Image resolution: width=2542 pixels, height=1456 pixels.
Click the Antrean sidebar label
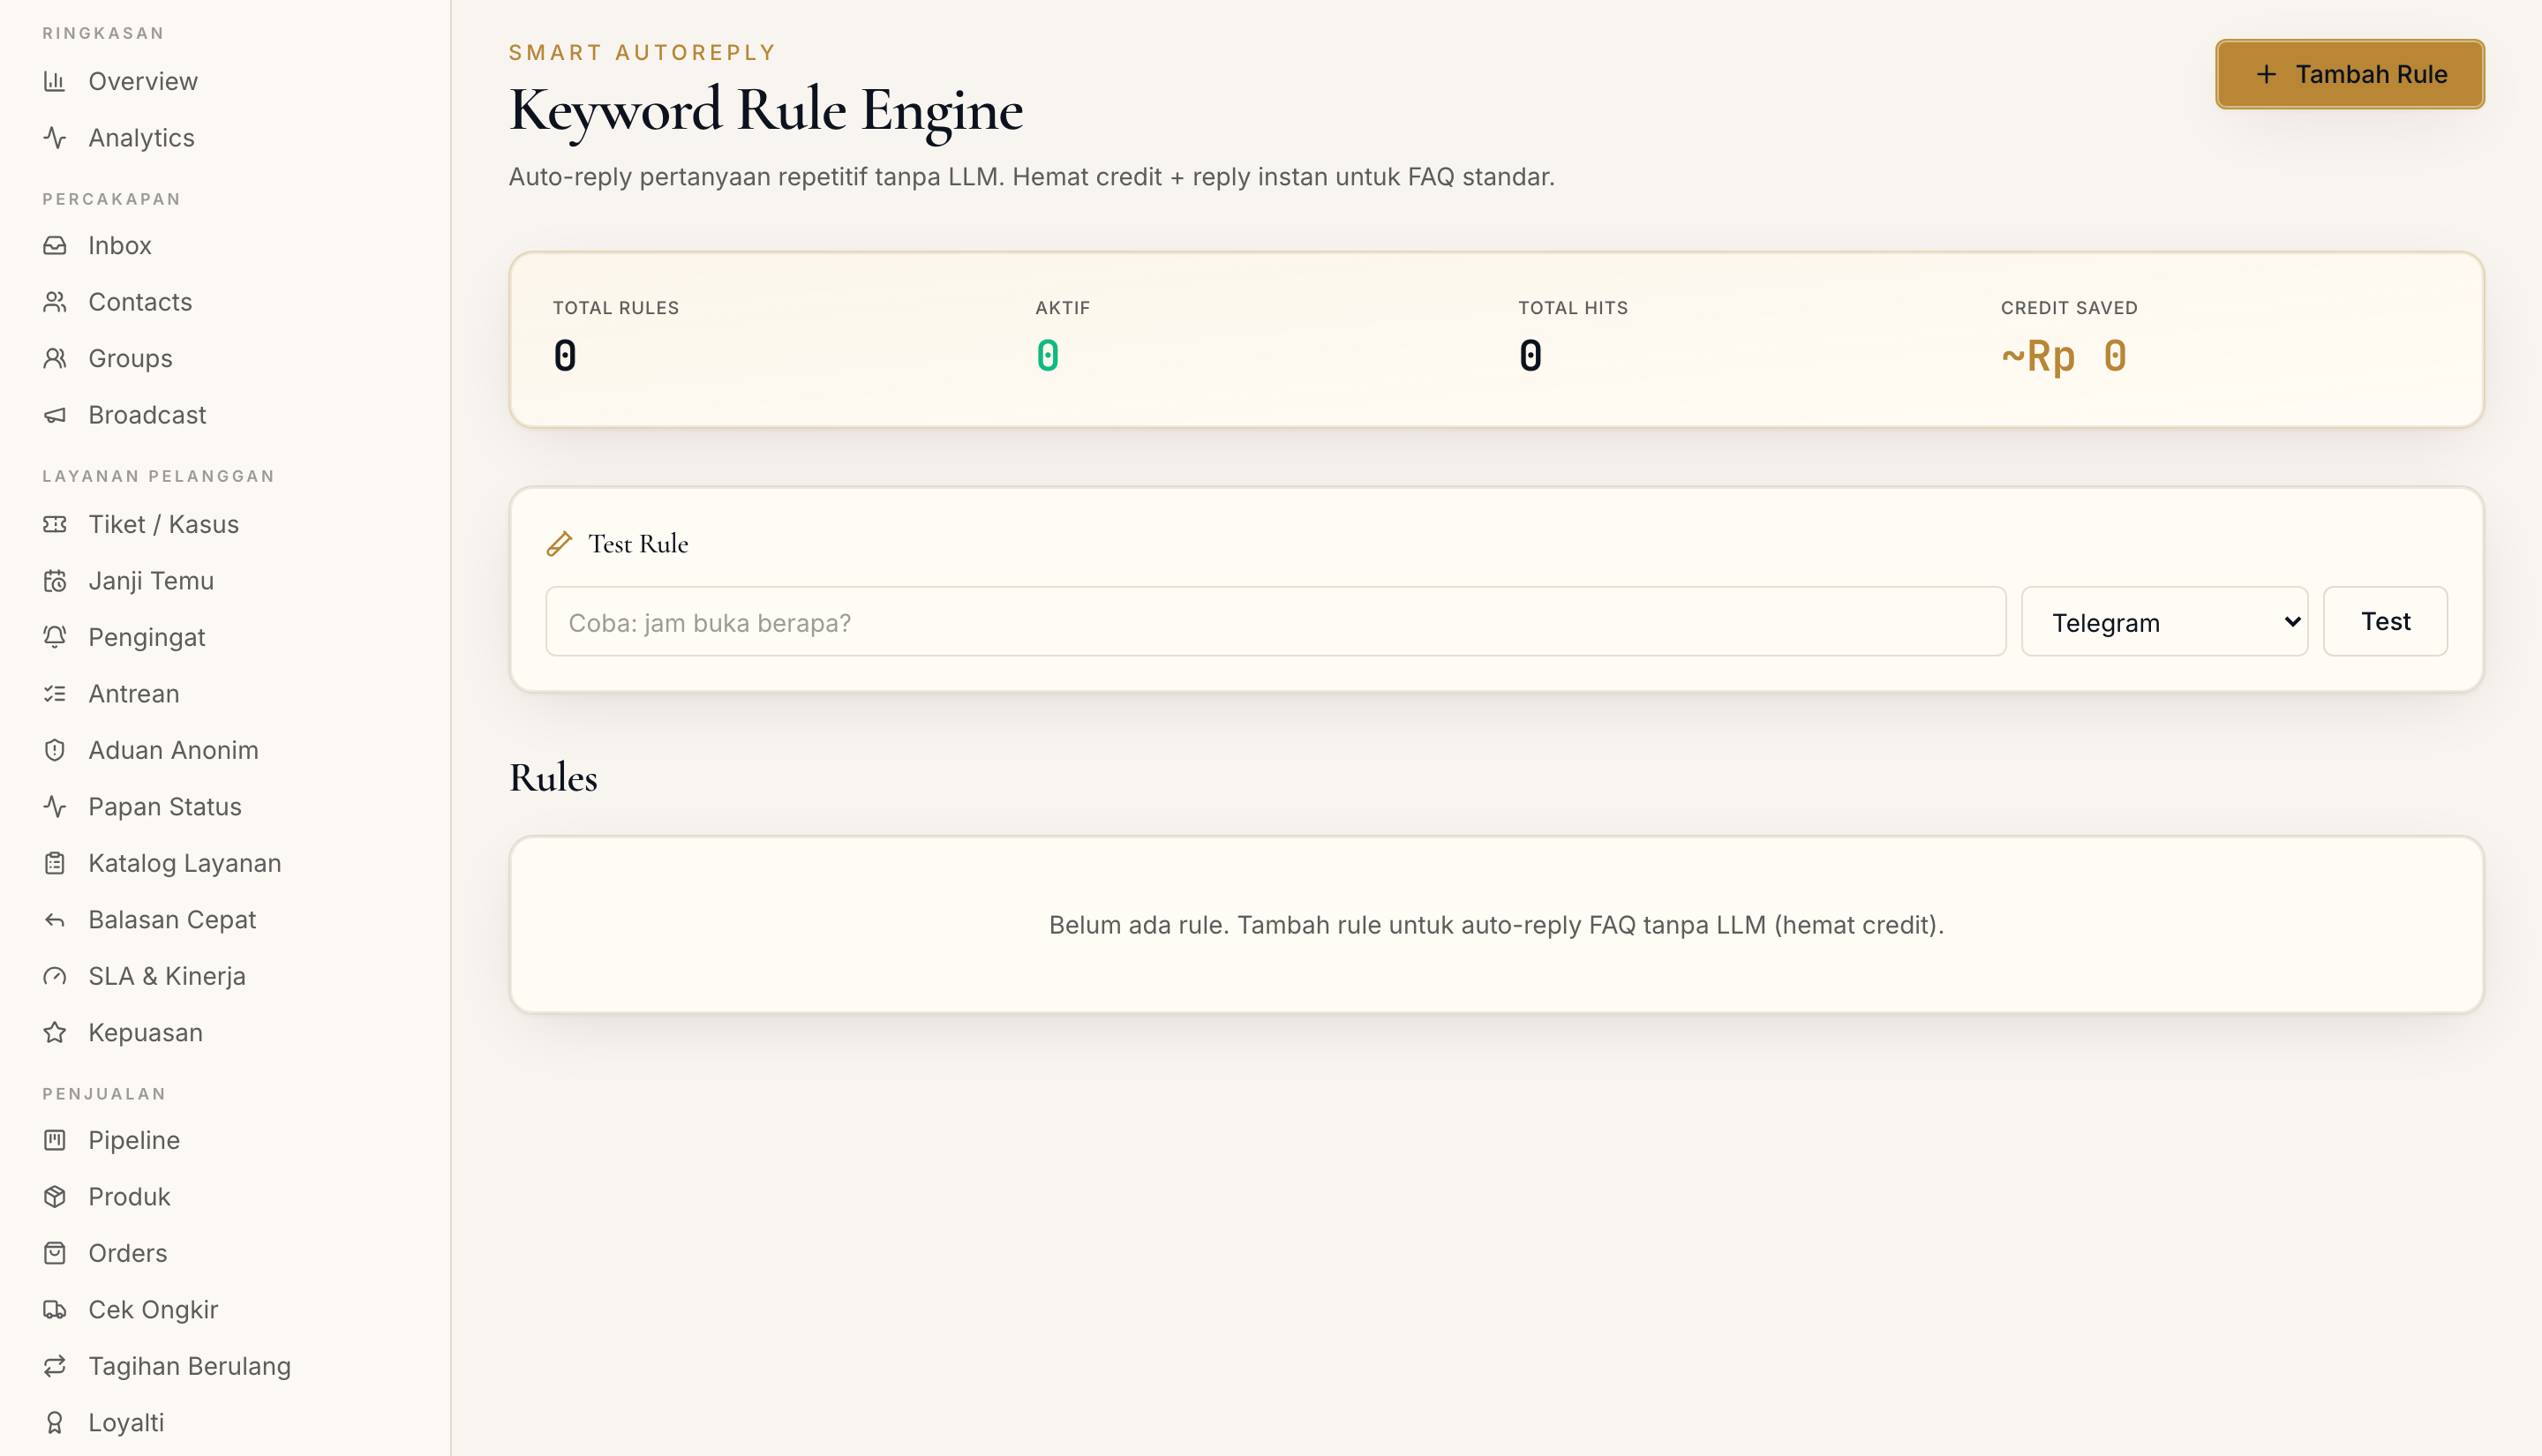tap(134, 694)
